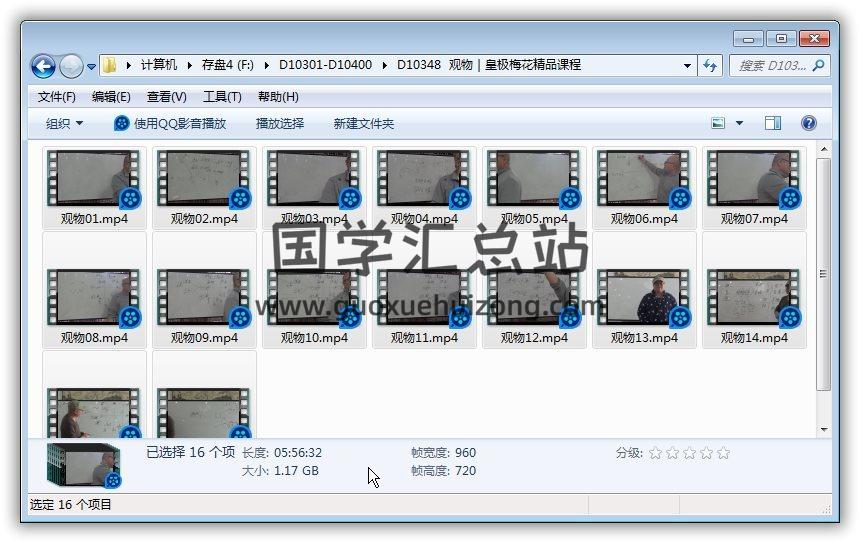Click the scrollbar down arrow
The image size is (860, 543).
pyautogui.click(x=823, y=429)
